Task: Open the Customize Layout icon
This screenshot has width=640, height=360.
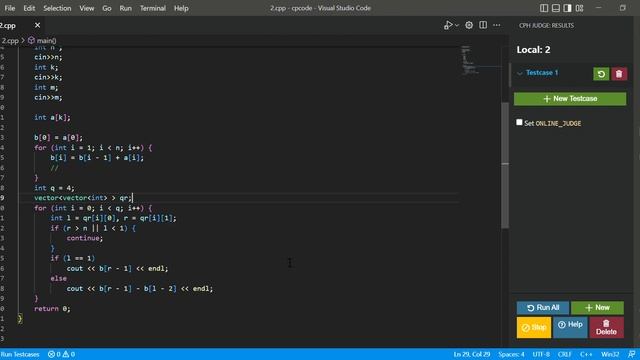Action: pos(579,8)
